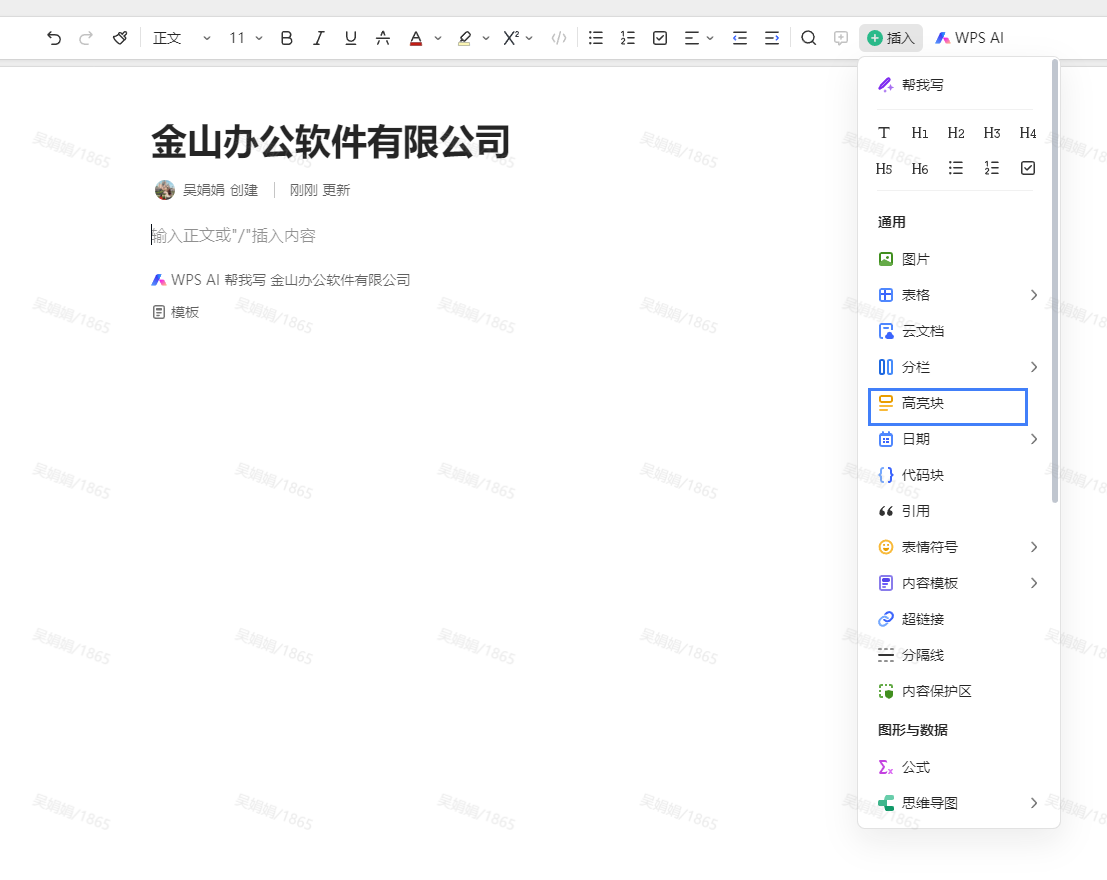Expand the 日期 submenu arrow
The image size is (1107, 880).
(x=1034, y=439)
